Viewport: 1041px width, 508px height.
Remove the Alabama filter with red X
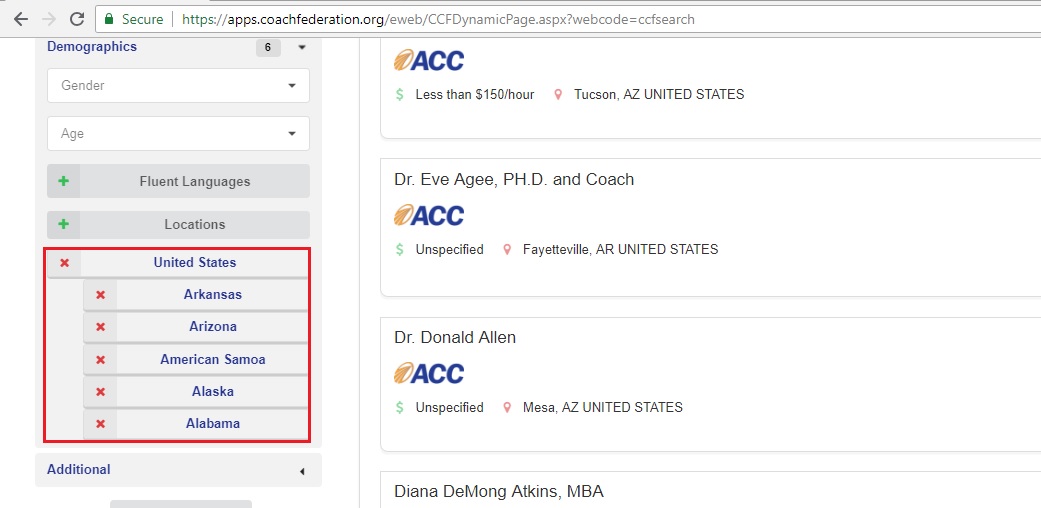pos(100,424)
